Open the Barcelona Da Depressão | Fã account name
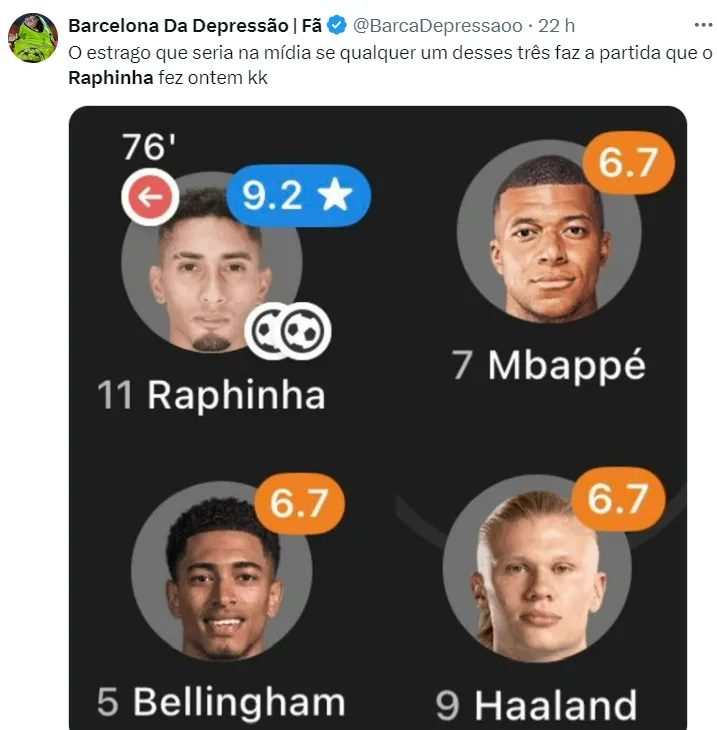Viewport: 717px width, 730px height. click(x=194, y=25)
